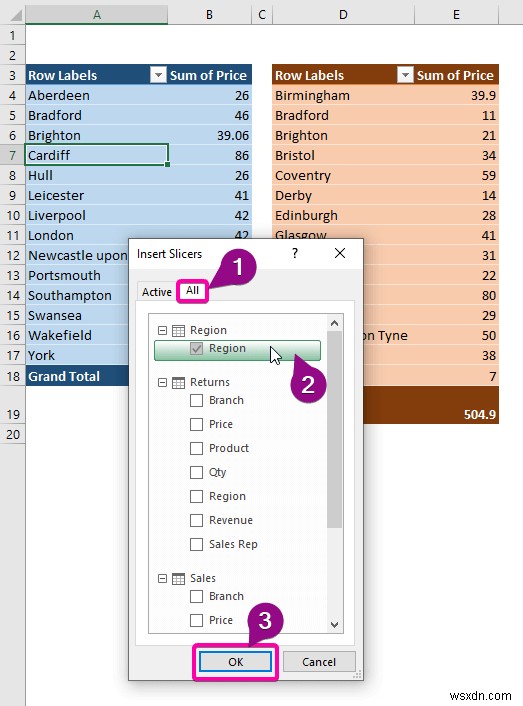Click the Grand Total cell in blue table
523x706 pixels.
pyautogui.click(x=77, y=376)
